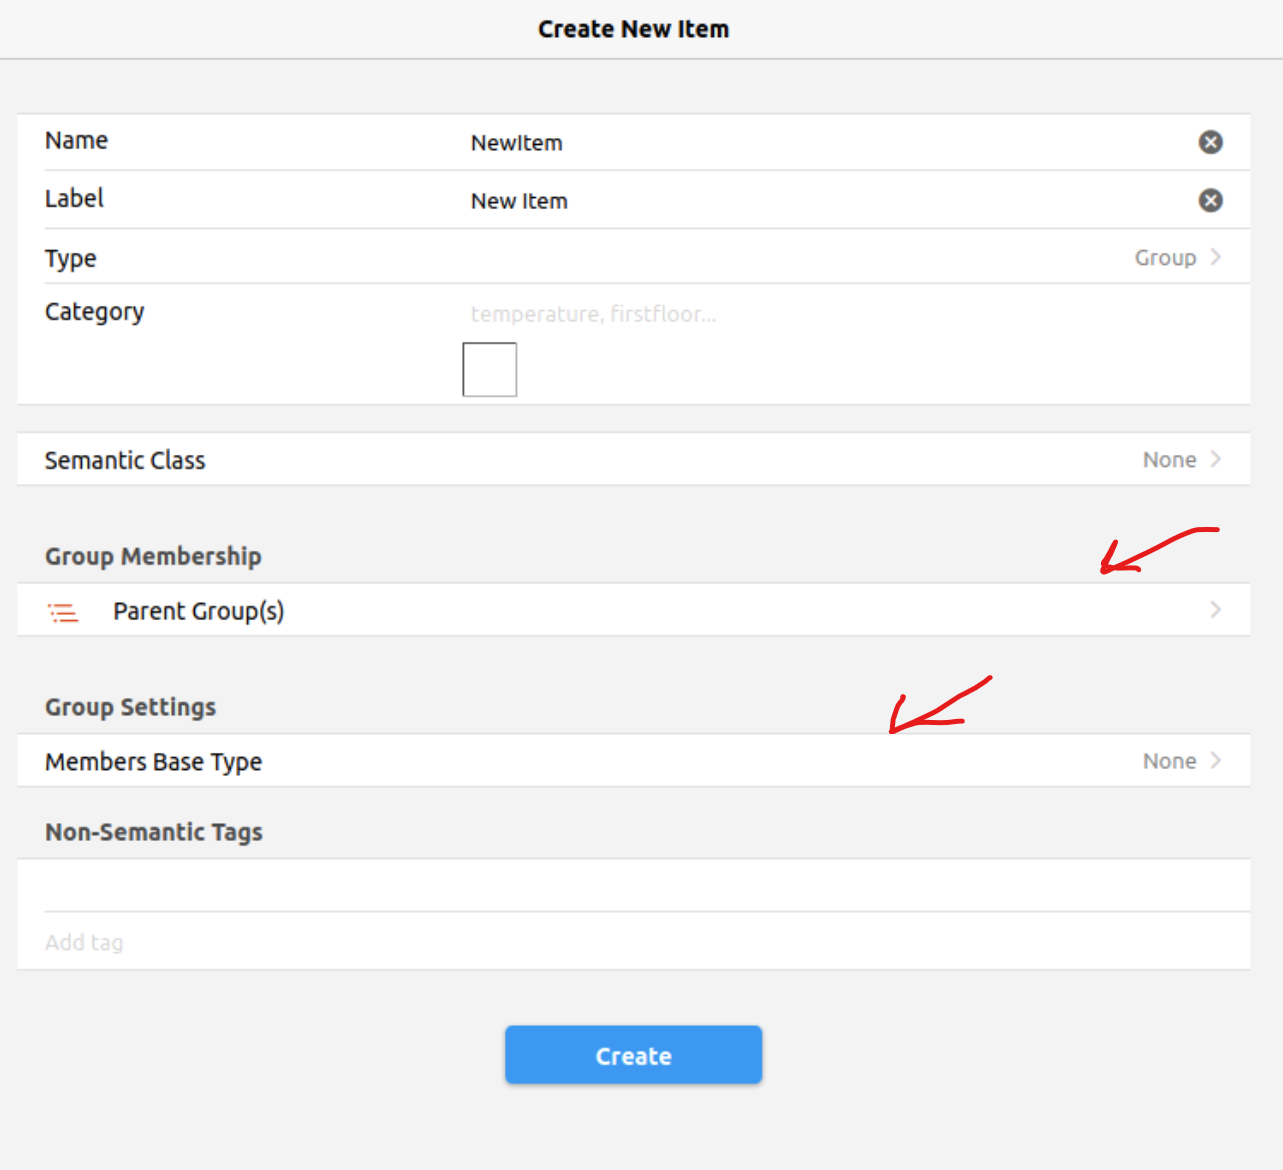The width and height of the screenshot is (1283, 1170).
Task: Open the Parent Group(s) picker
Action: pos(198,611)
